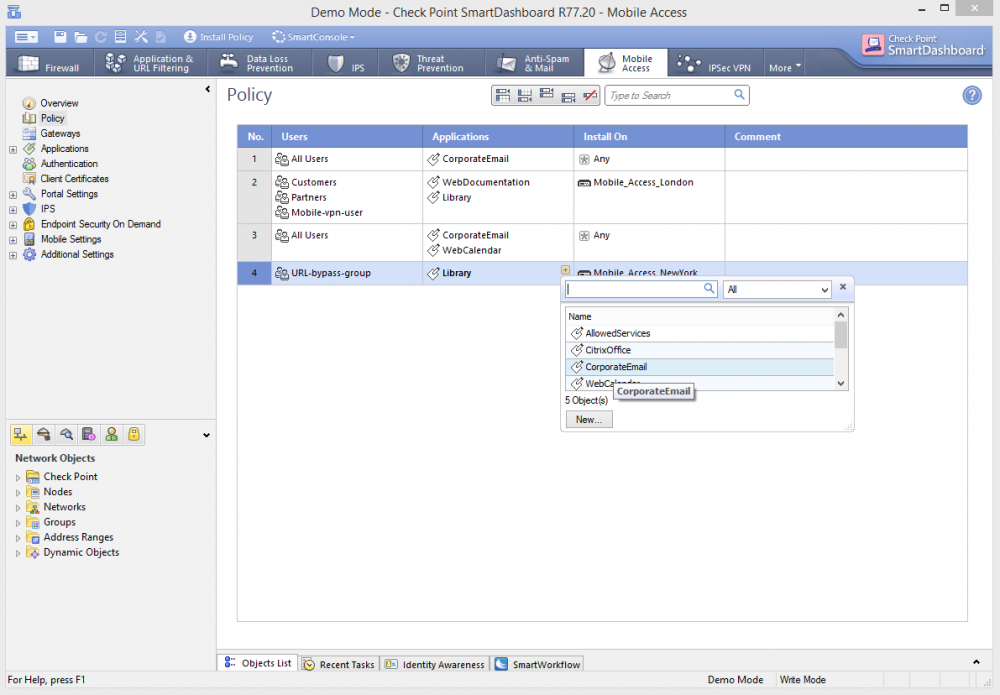Show resources icon in object bar
This screenshot has height=695, width=1000.
[x=66, y=435]
